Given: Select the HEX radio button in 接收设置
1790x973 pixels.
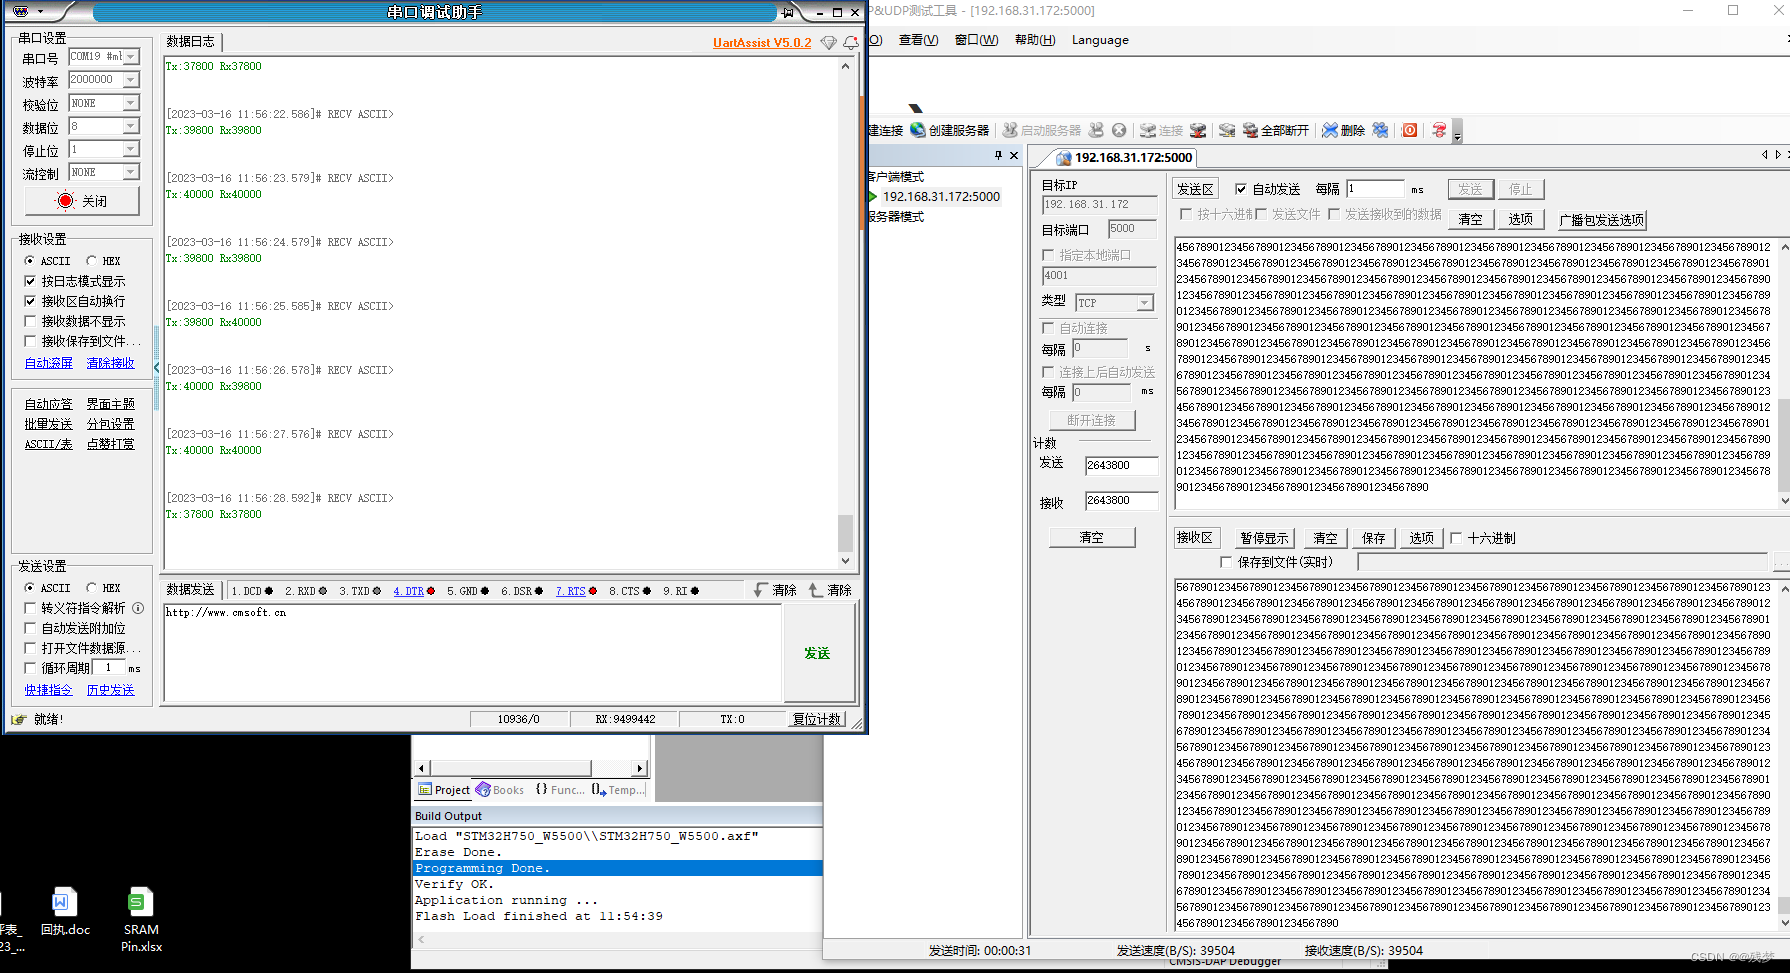Looking at the screenshot, I should tap(90, 260).
